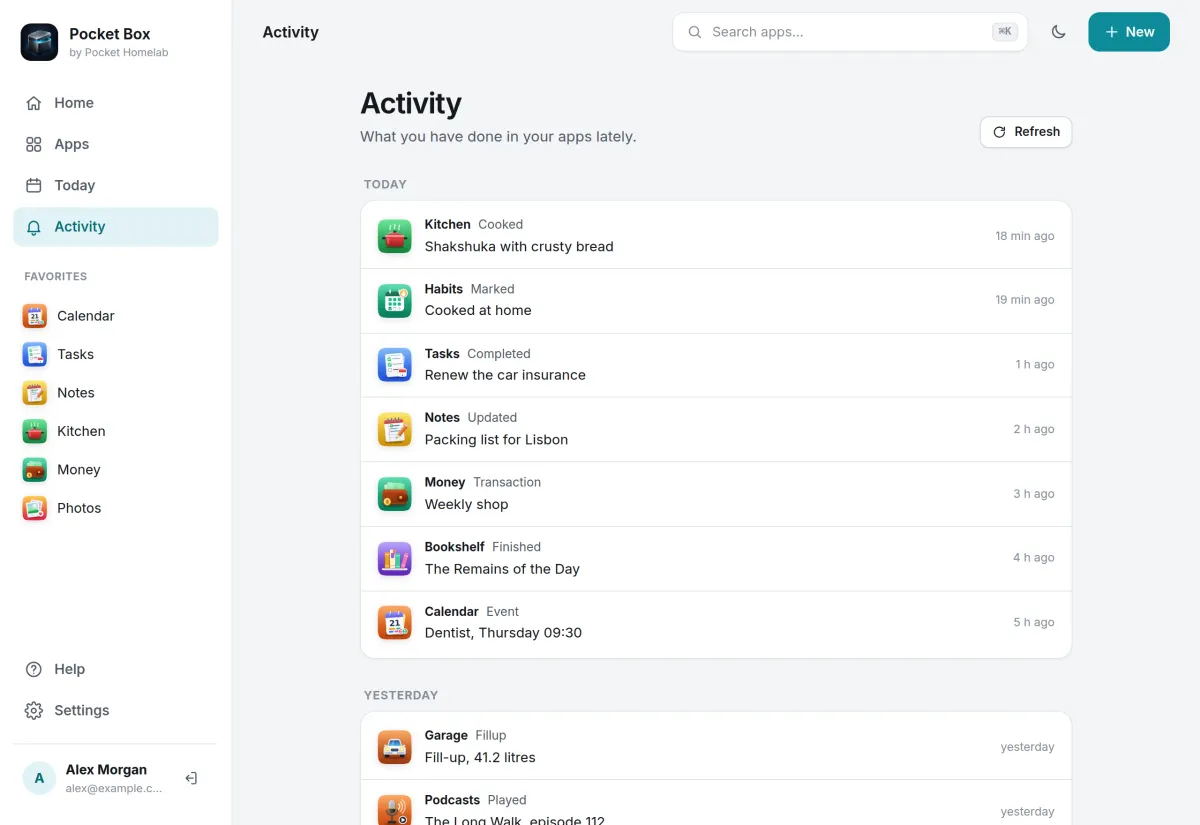The width and height of the screenshot is (1200, 825).
Task: Click the search magnifier icon
Action: (695, 32)
